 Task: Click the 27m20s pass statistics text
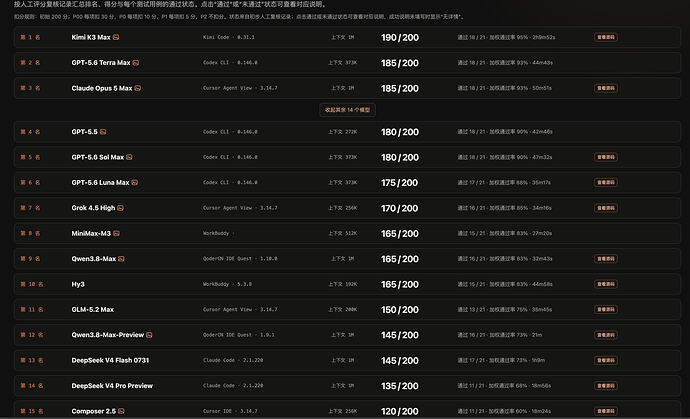[x=504, y=233]
